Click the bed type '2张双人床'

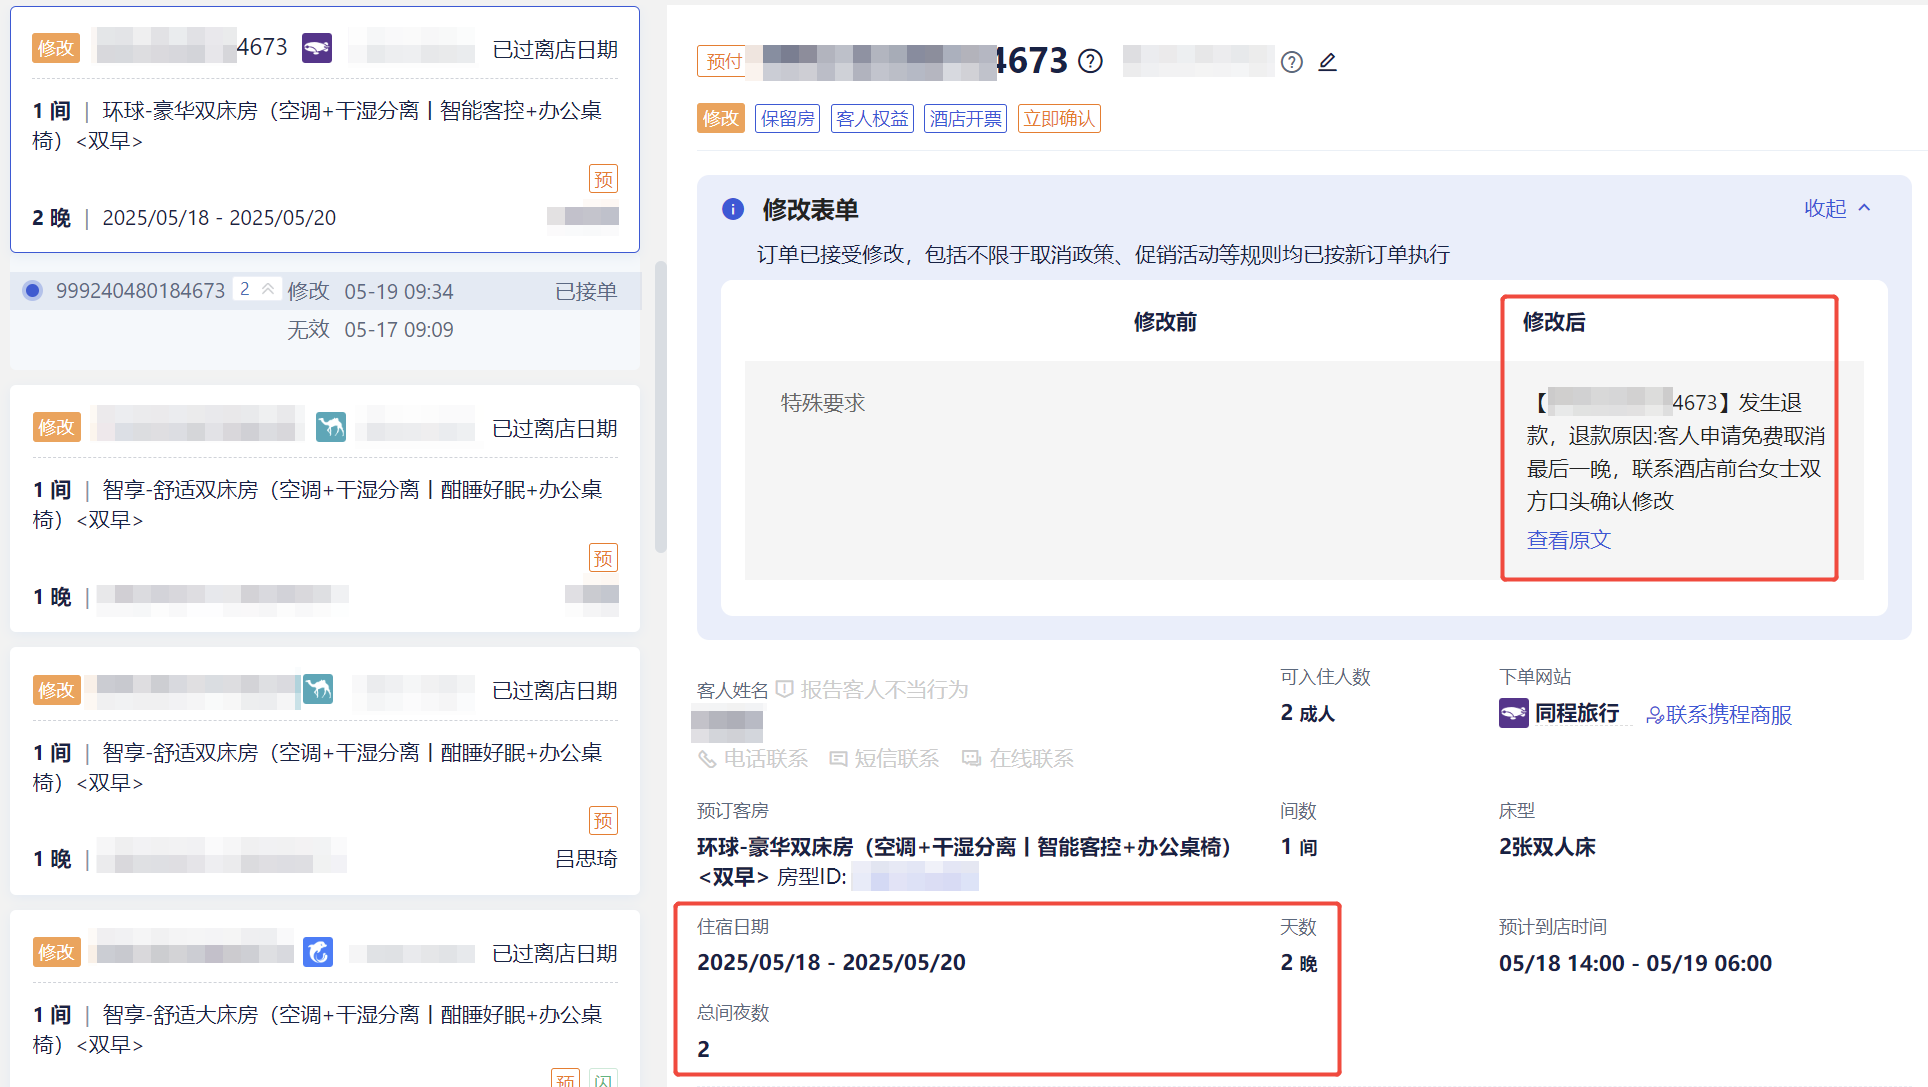(x=1547, y=847)
